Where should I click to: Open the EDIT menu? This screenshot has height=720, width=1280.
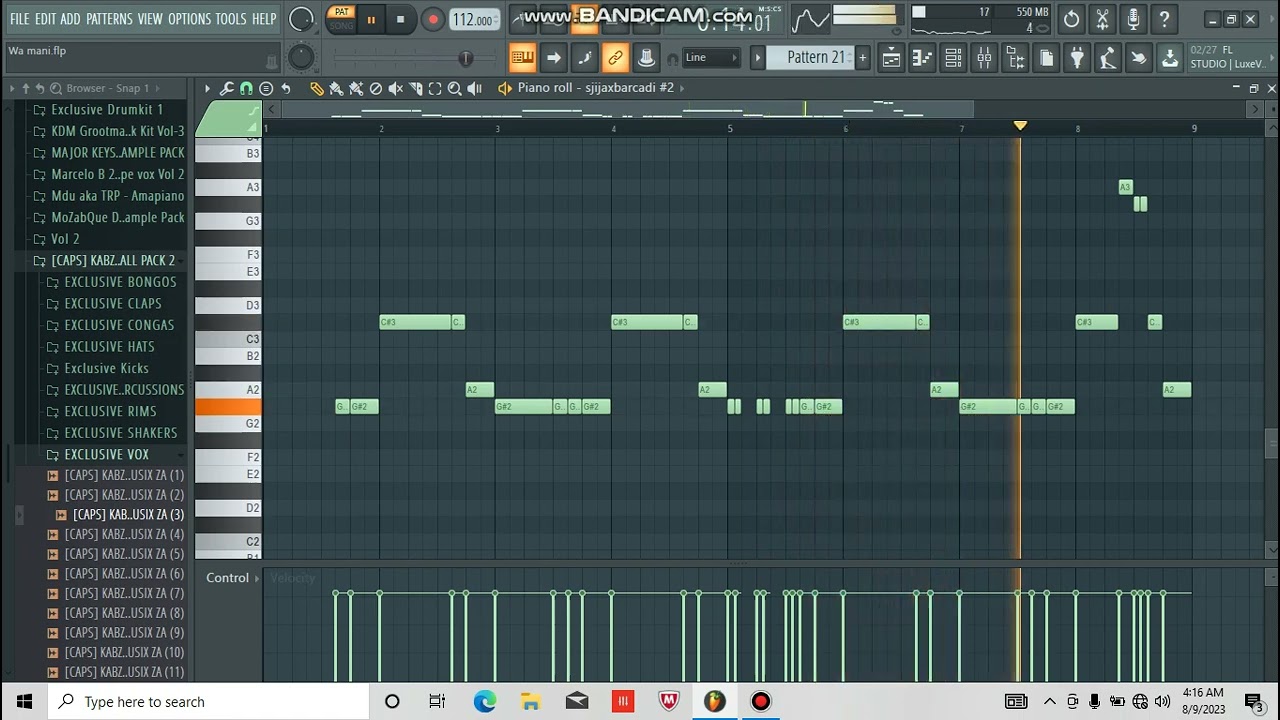click(45, 19)
